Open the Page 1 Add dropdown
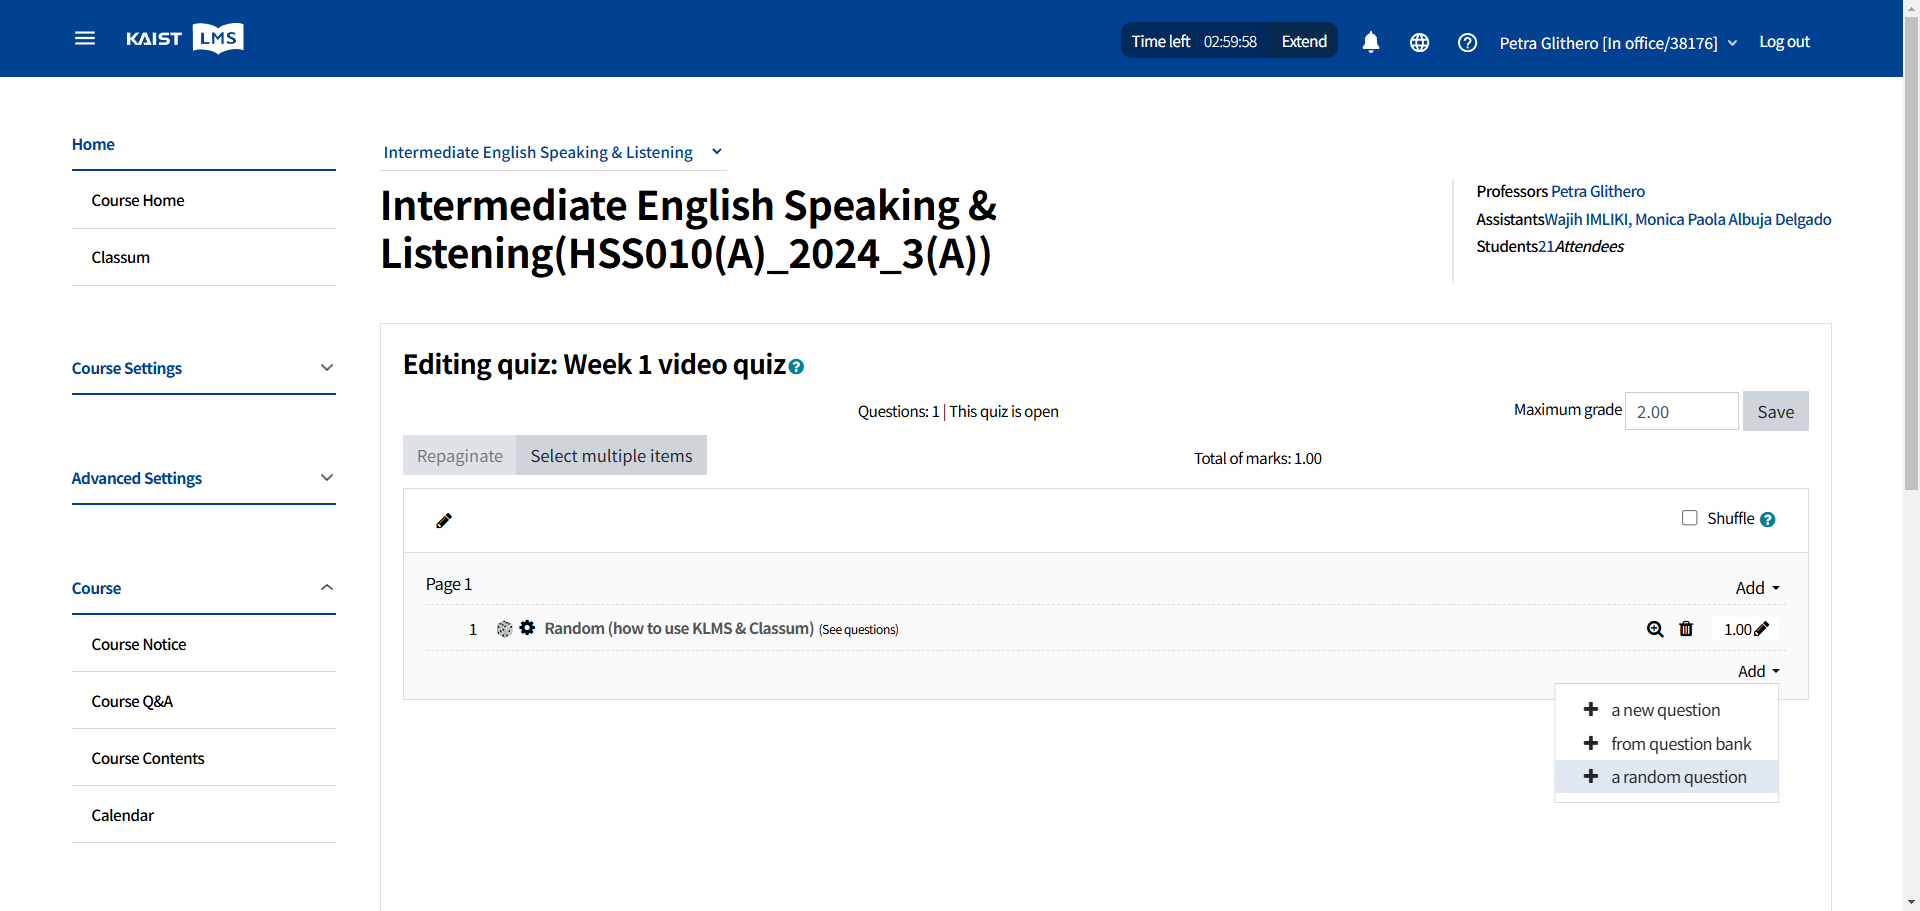1920x911 pixels. pos(1758,588)
